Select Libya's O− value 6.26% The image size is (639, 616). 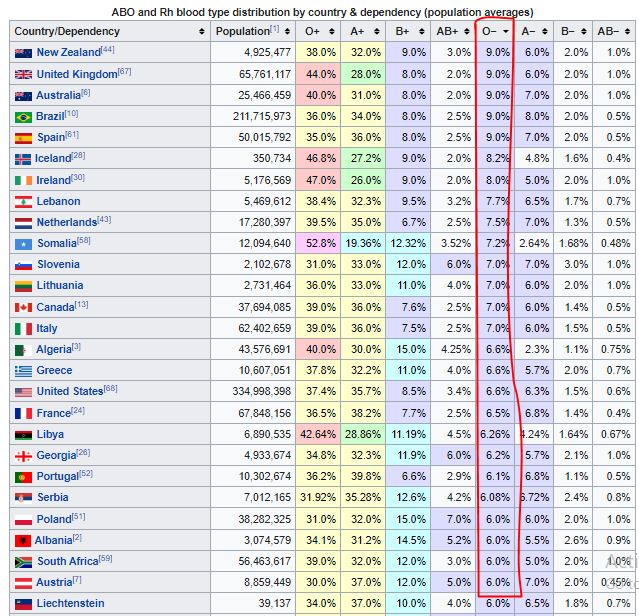coord(495,435)
